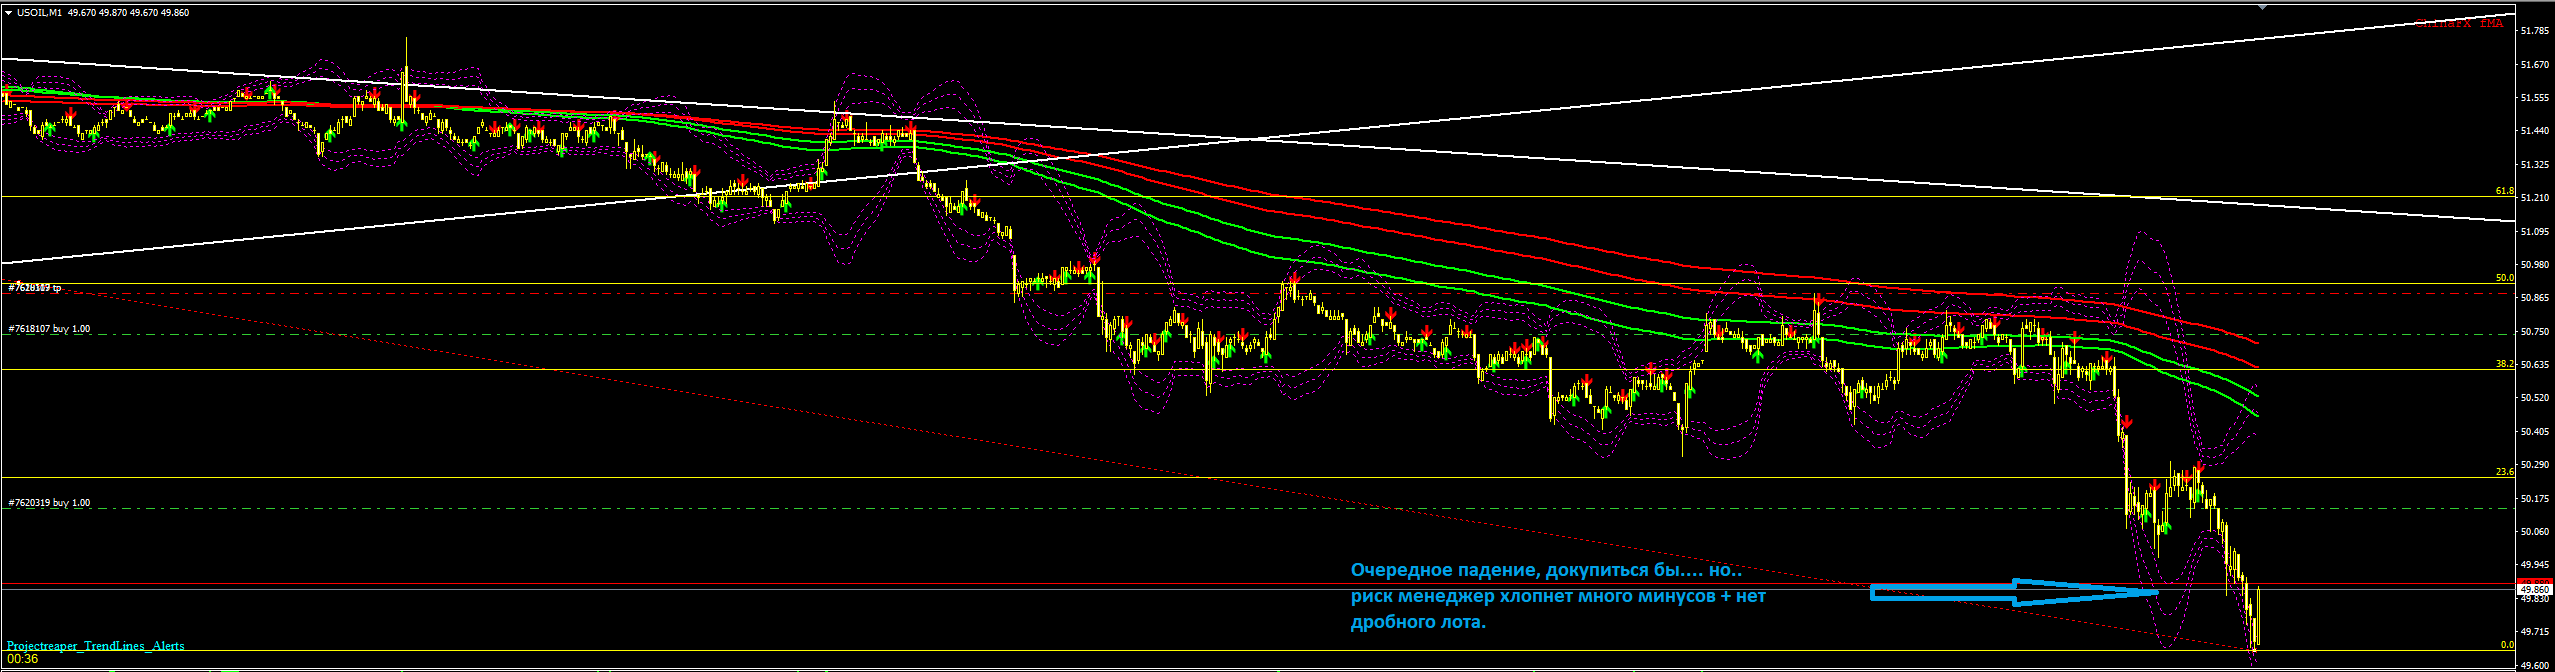This screenshot has height=672, width=2555.
Task: Click the yellow 00:36 candle timer
Action: point(22,659)
